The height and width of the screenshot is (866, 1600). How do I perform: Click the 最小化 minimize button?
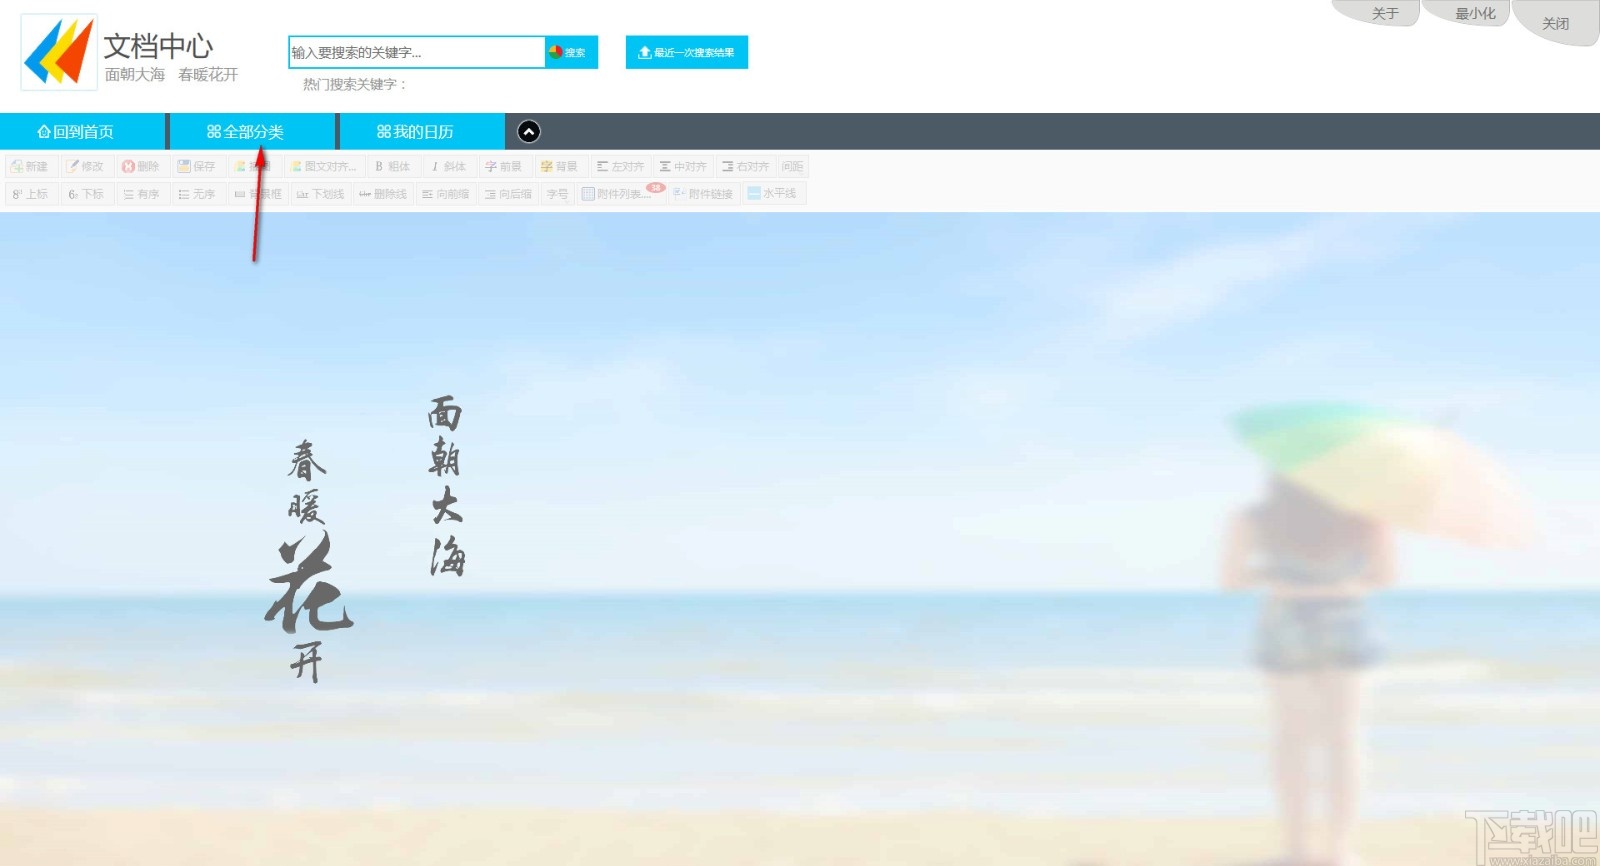pos(1474,13)
